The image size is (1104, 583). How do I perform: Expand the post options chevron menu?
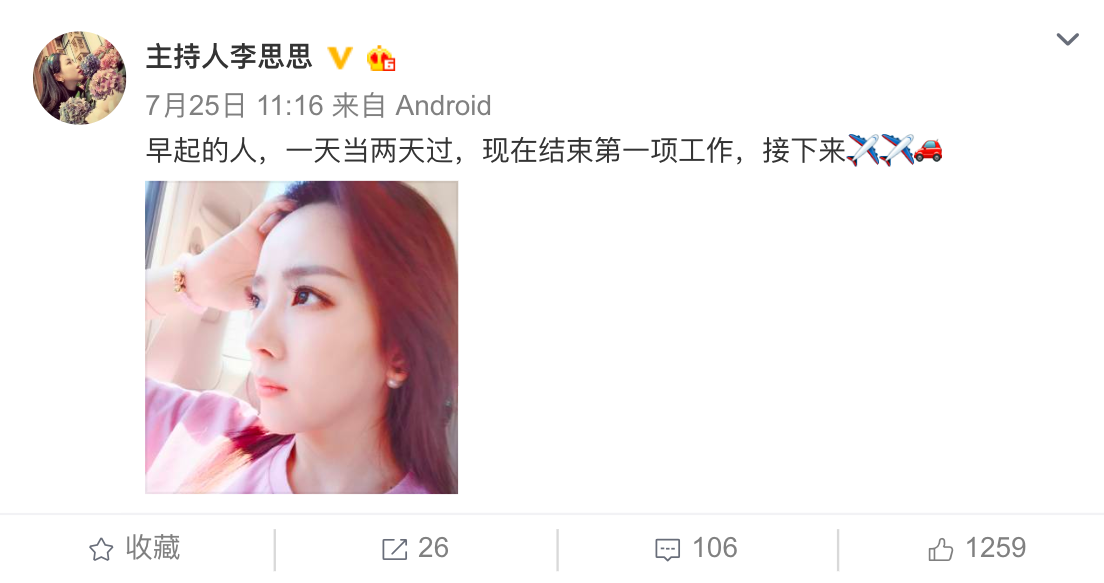[x=1067, y=39]
